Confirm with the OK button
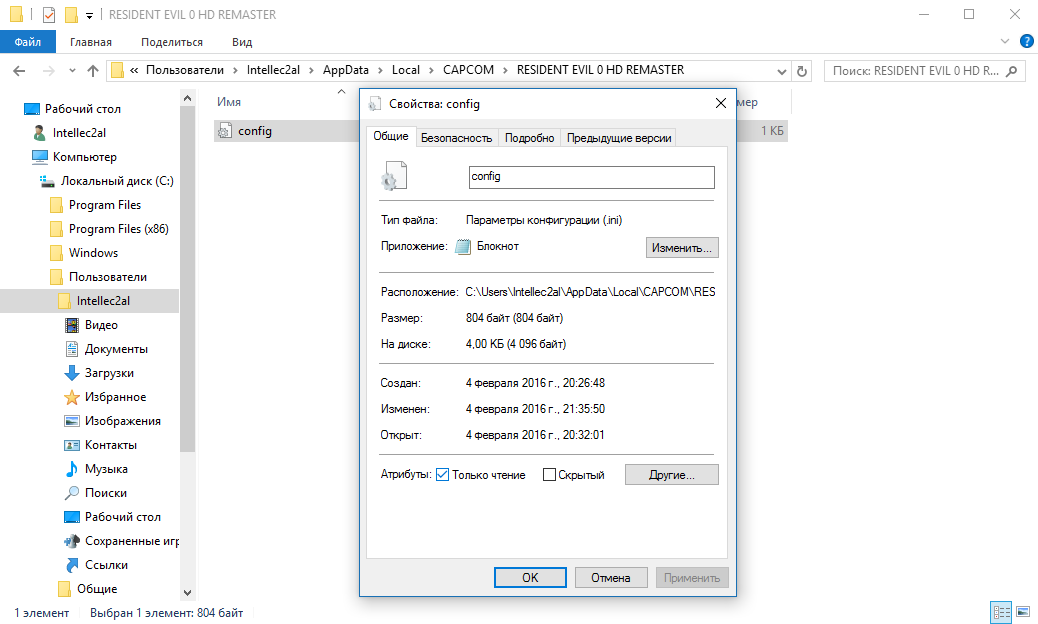1038x624 pixels. tap(530, 577)
